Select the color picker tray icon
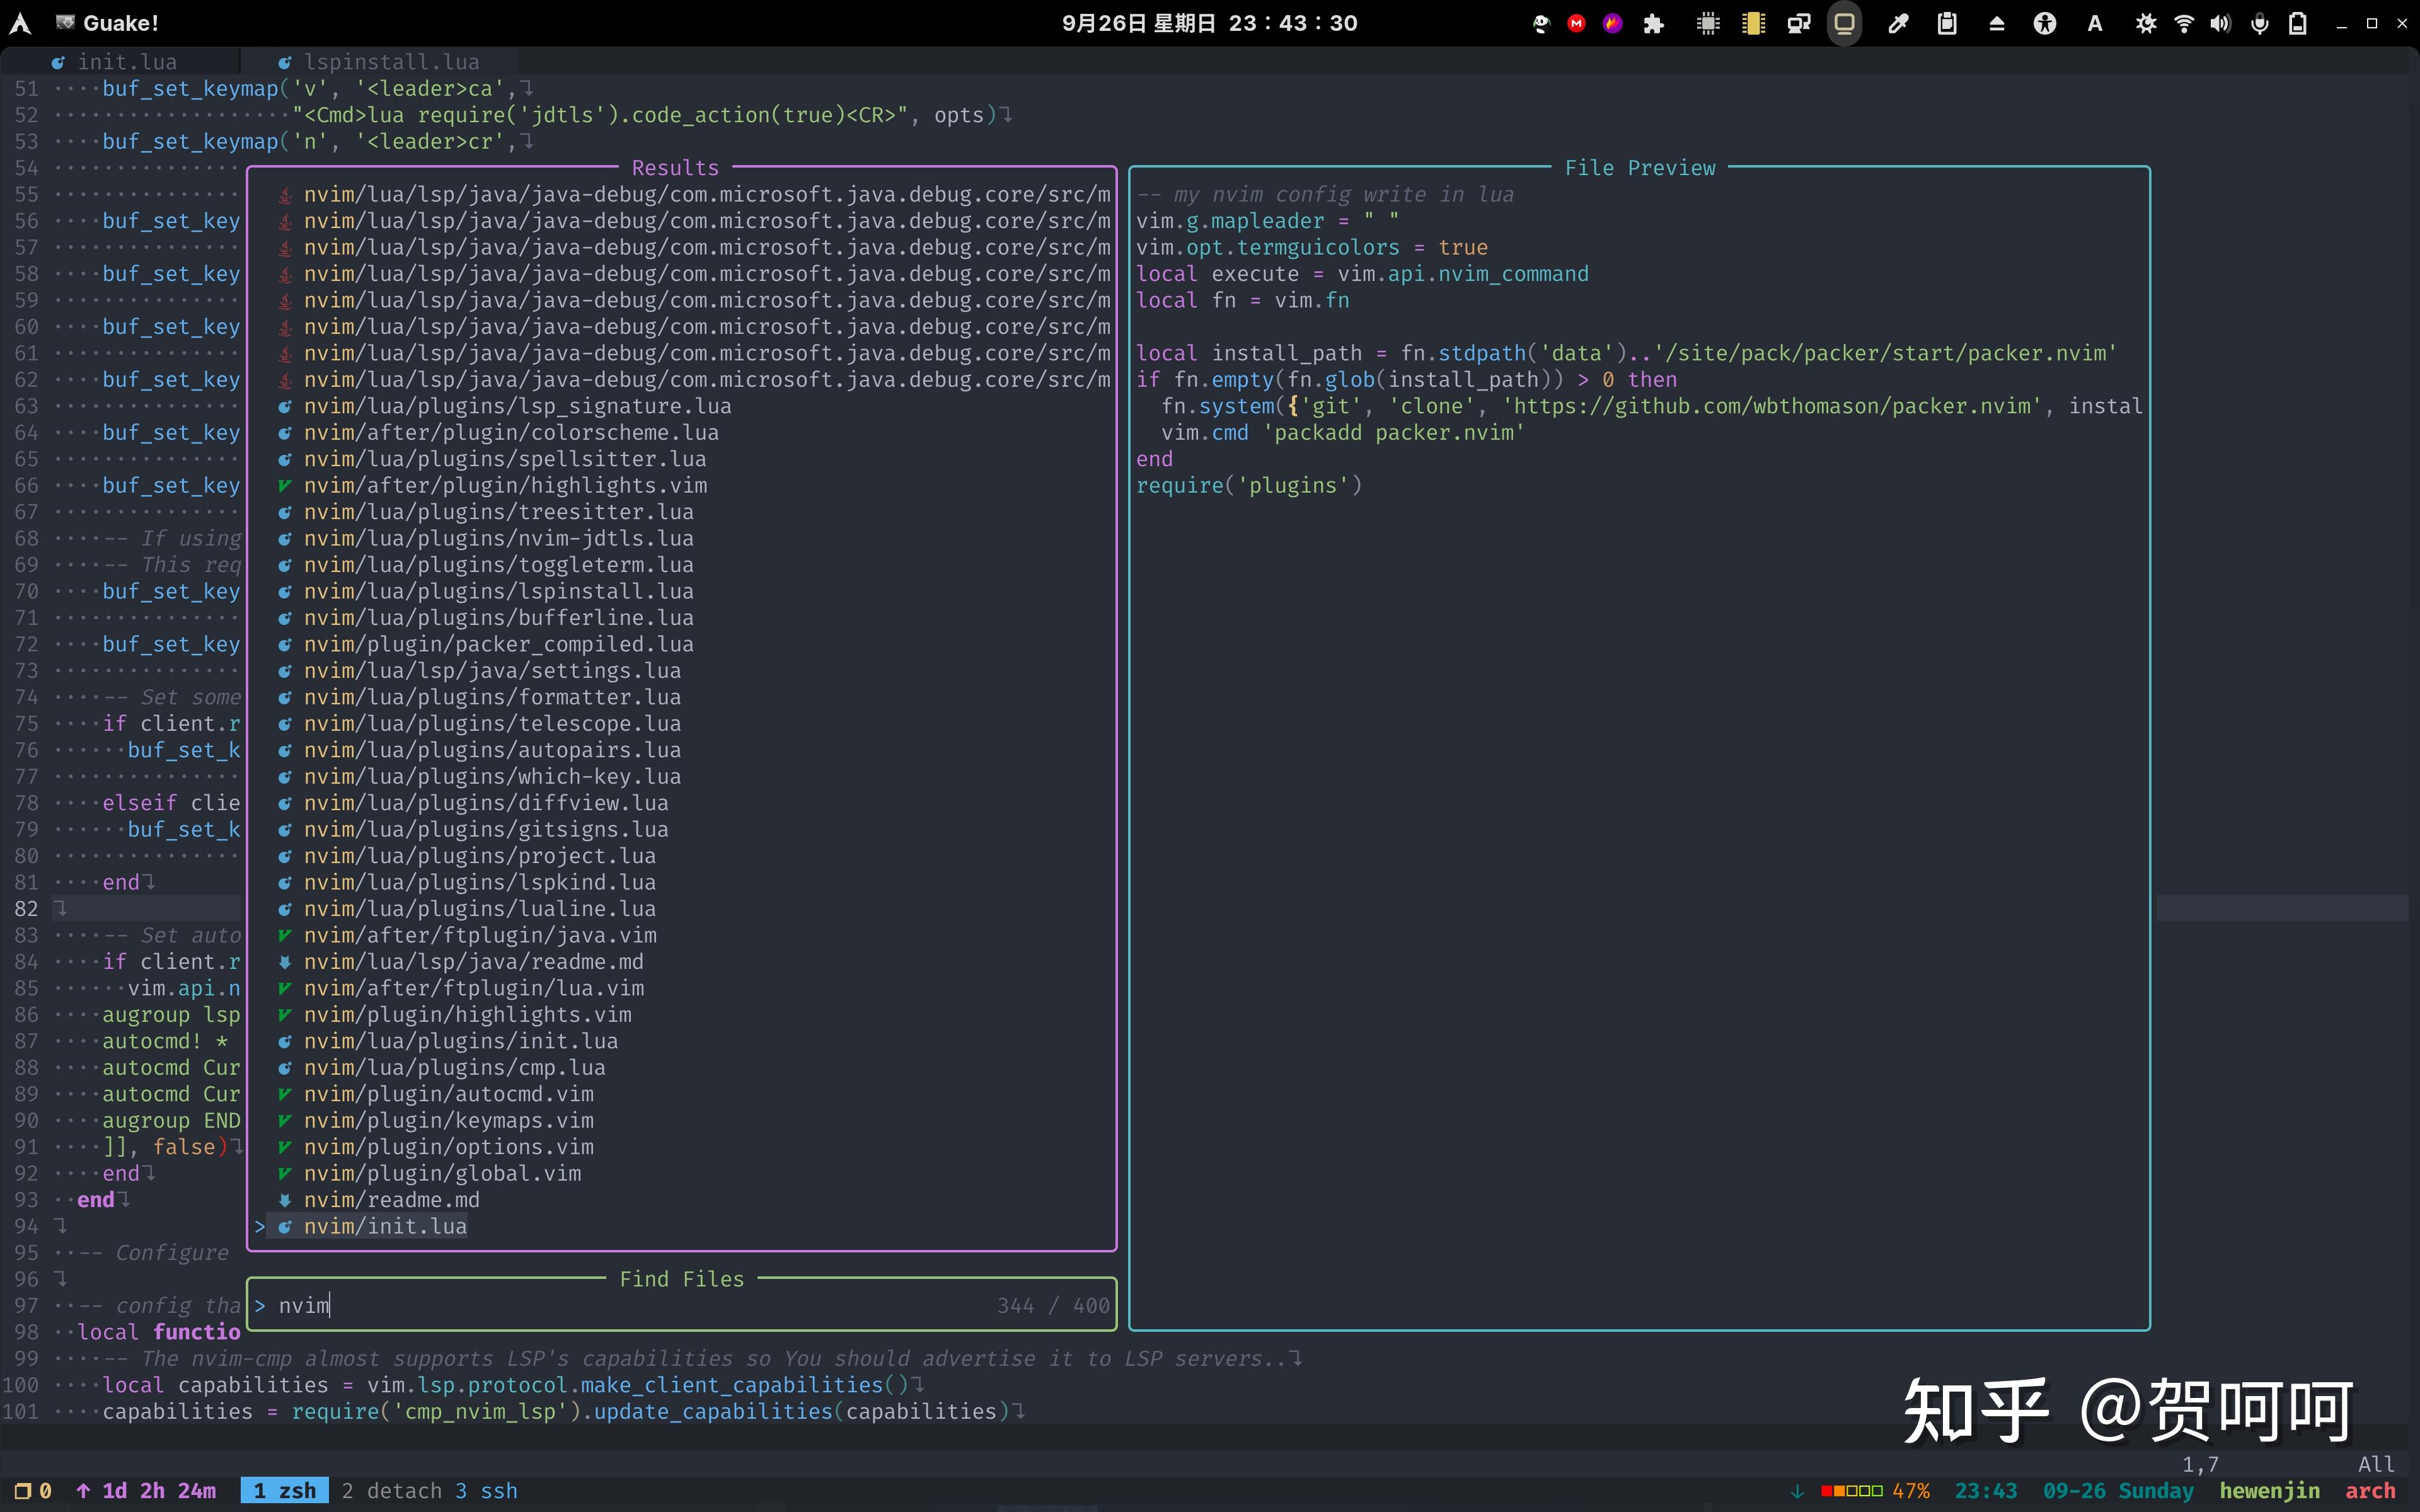Viewport: 2420px width, 1512px height. pyautogui.click(x=1898, y=22)
